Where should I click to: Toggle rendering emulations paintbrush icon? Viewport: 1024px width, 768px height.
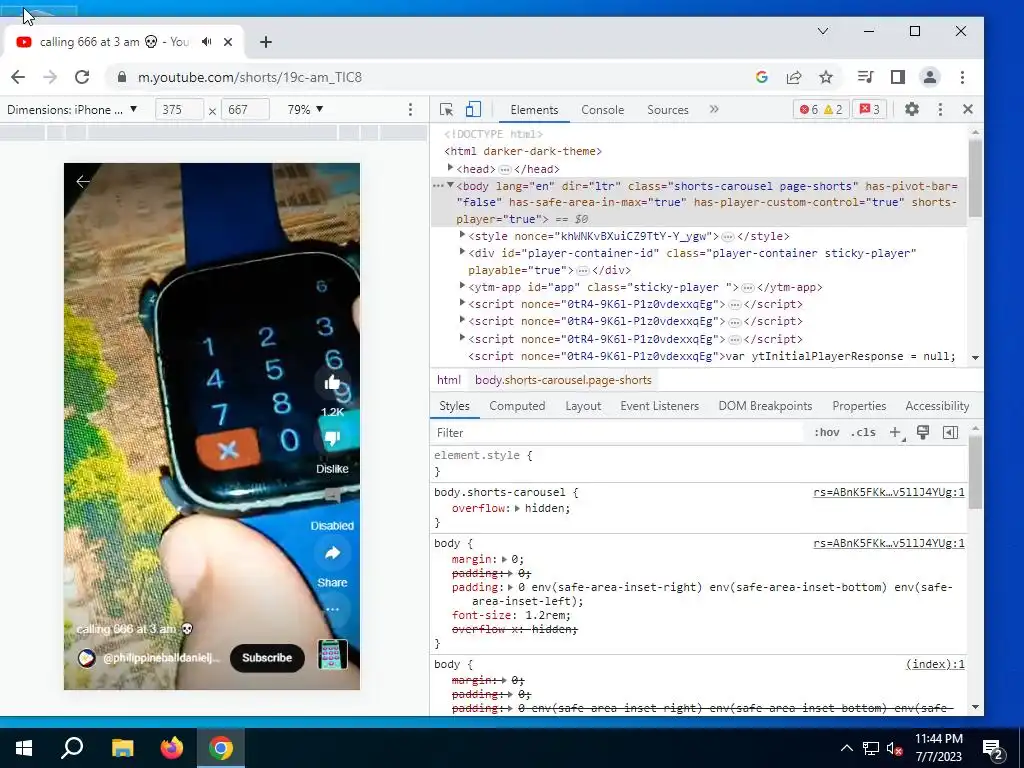(x=923, y=432)
